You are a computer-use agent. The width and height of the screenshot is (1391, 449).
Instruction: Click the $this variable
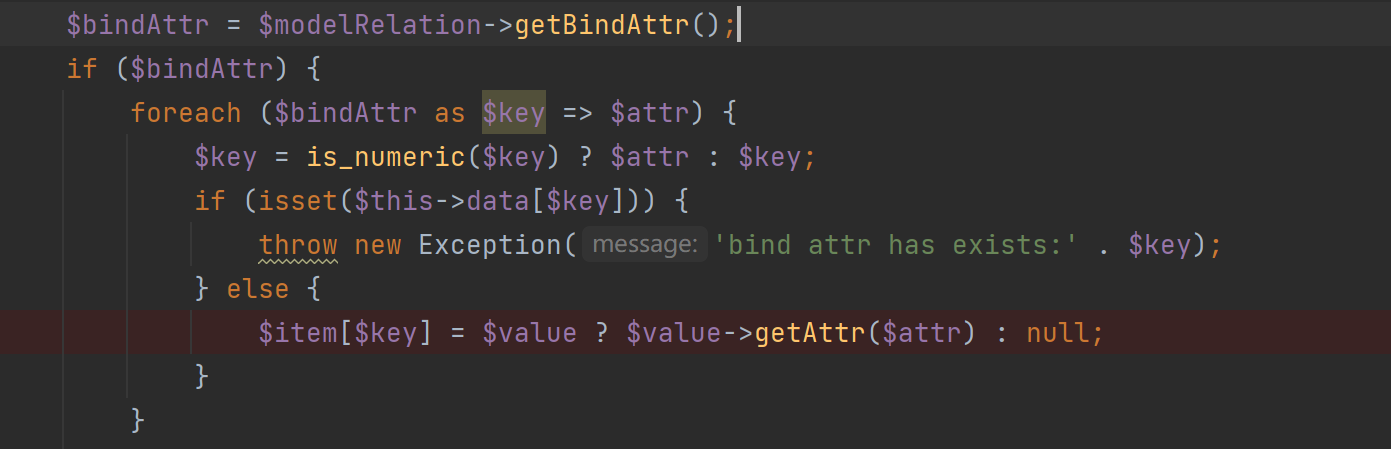(394, 201)
